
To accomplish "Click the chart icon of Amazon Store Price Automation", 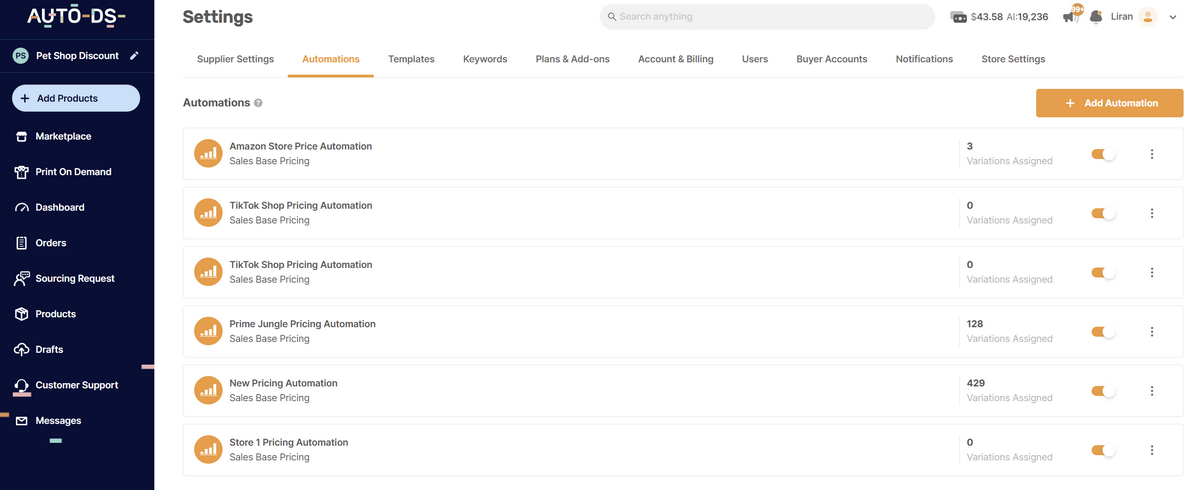I will click(208, 154).
